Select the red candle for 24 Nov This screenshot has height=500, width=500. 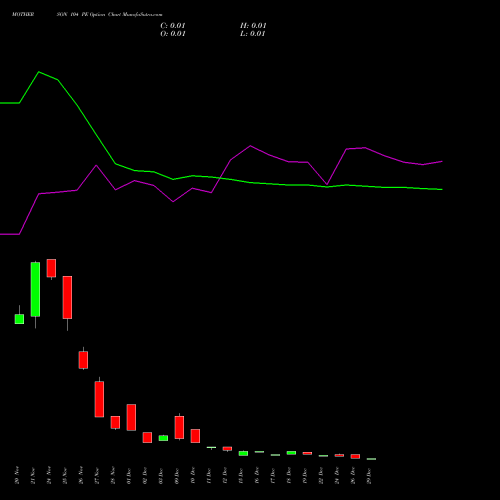coord(51,268)
